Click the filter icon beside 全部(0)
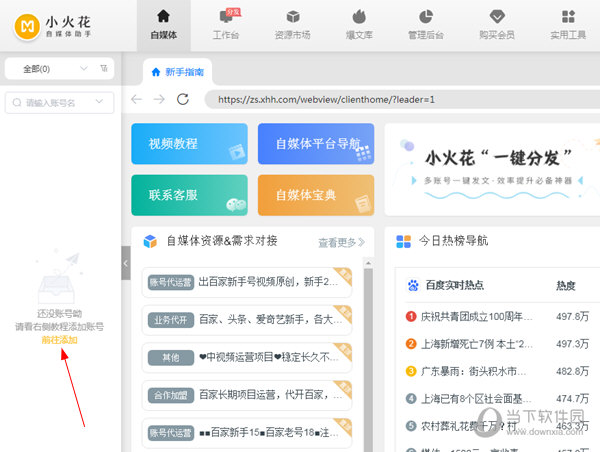This screenshot has width=600, height=452. [x=104, y=69]
